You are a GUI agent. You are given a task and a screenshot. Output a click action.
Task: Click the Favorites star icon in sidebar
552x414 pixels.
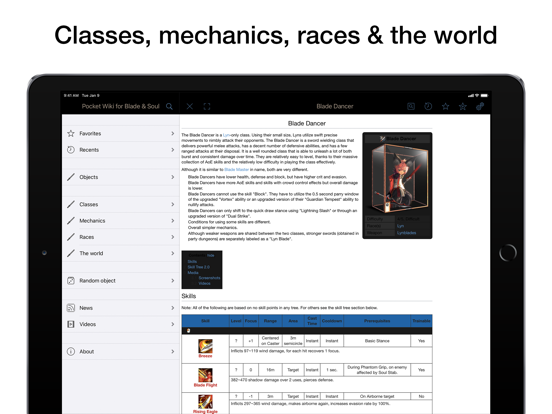71,133
